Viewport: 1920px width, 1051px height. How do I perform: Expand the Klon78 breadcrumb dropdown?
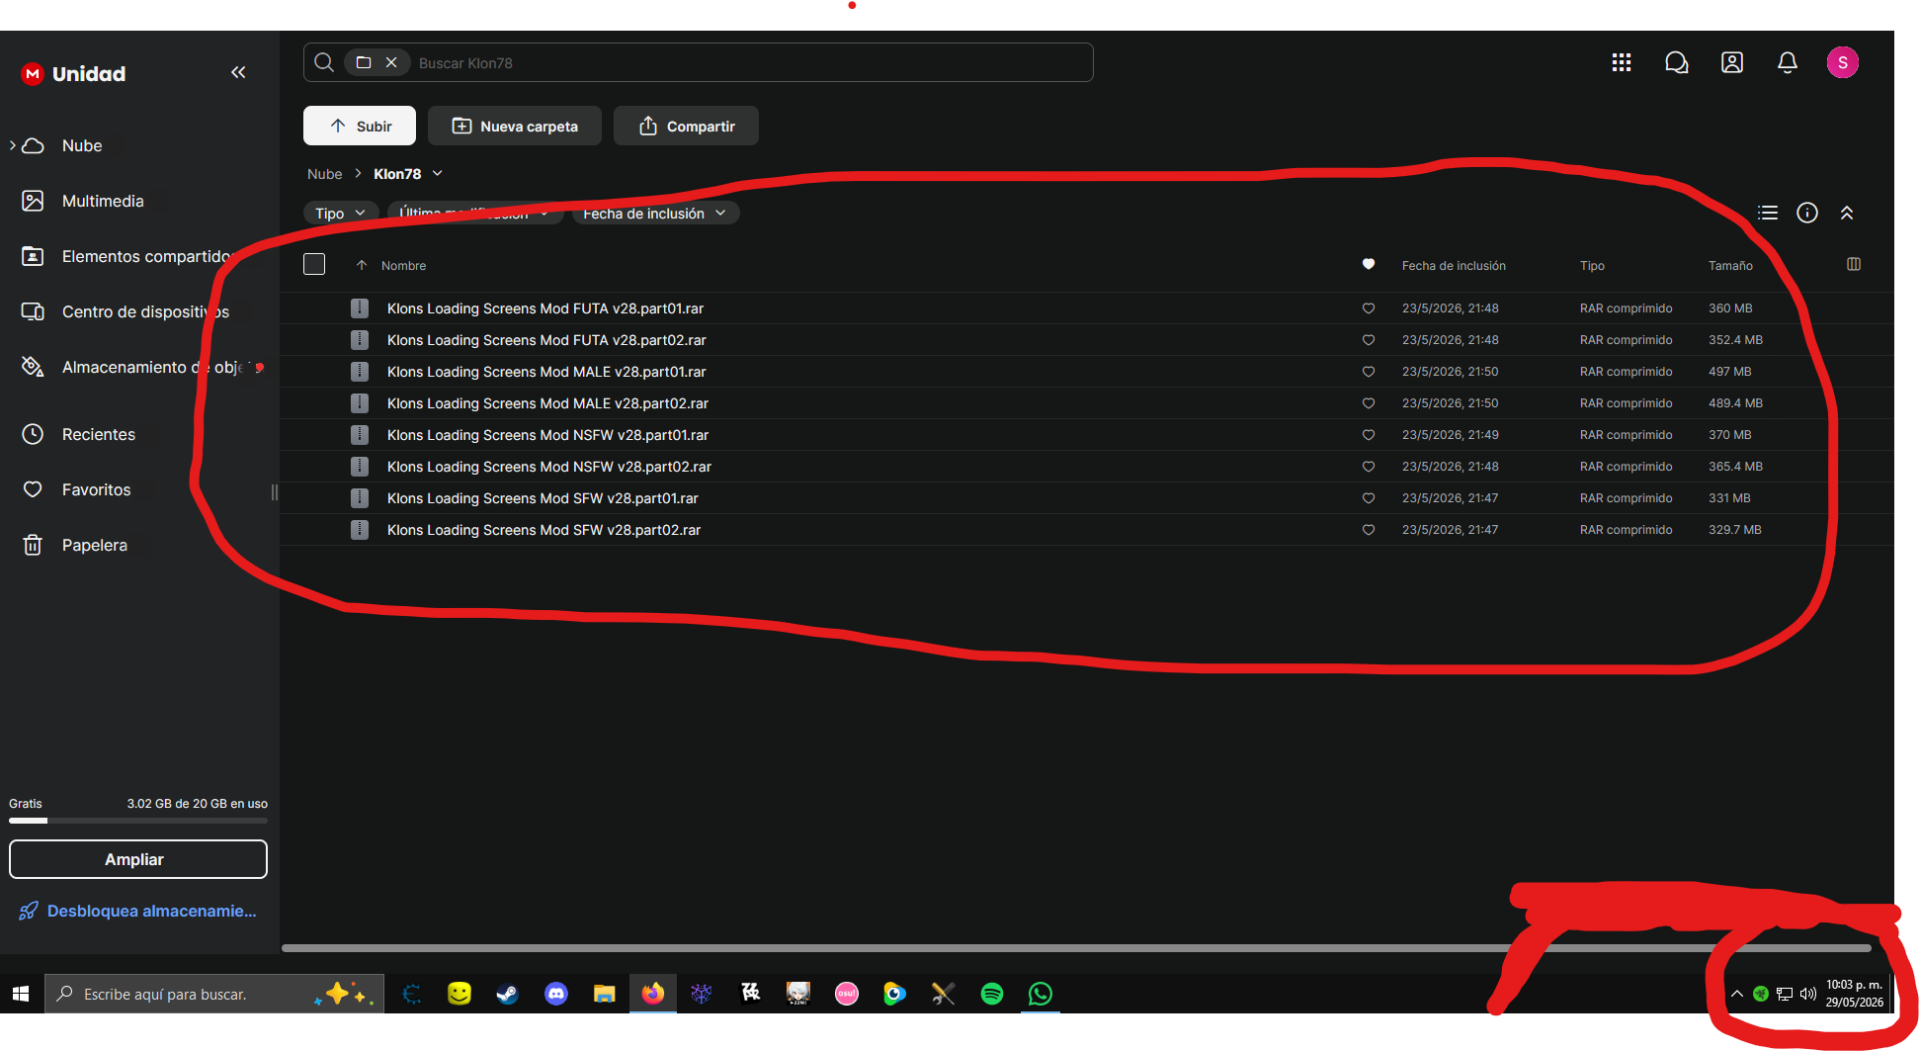point(437,173)
